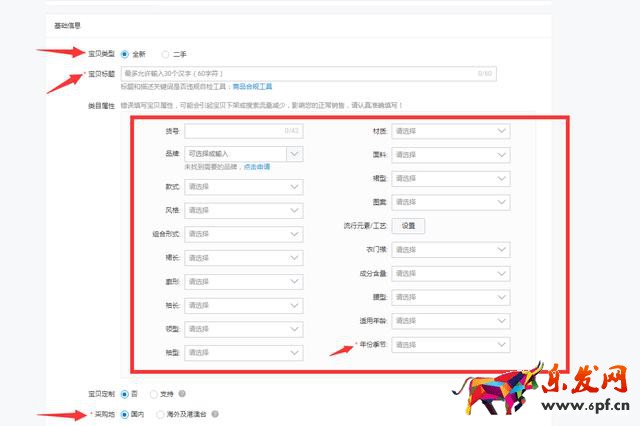
Task: Click 设置 button for 流行元素/工艺
Action: pyautogui.click(x=408, y=226)
